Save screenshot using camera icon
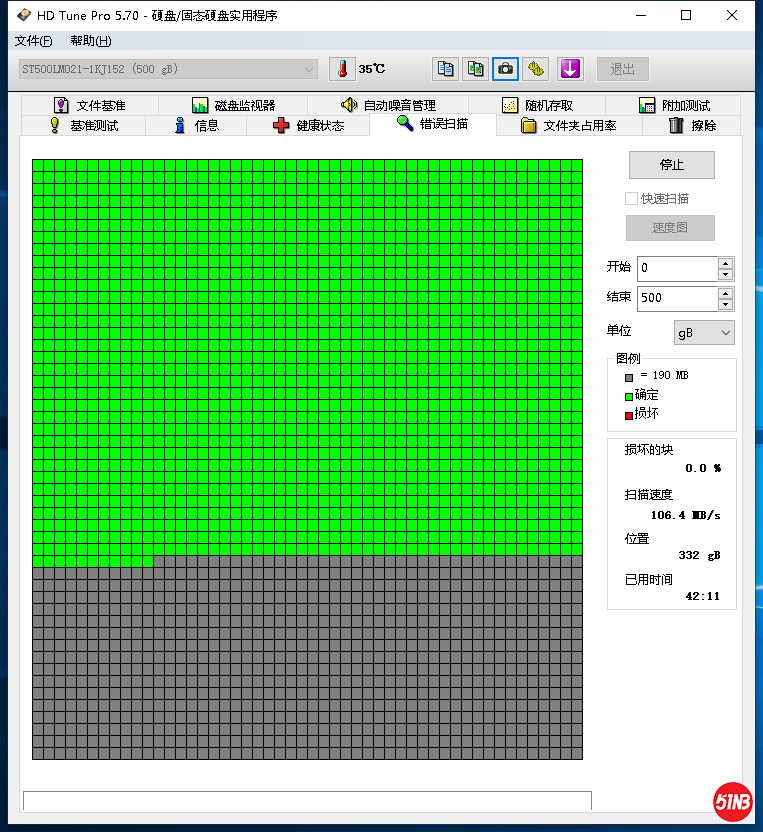 click(505, 69)
